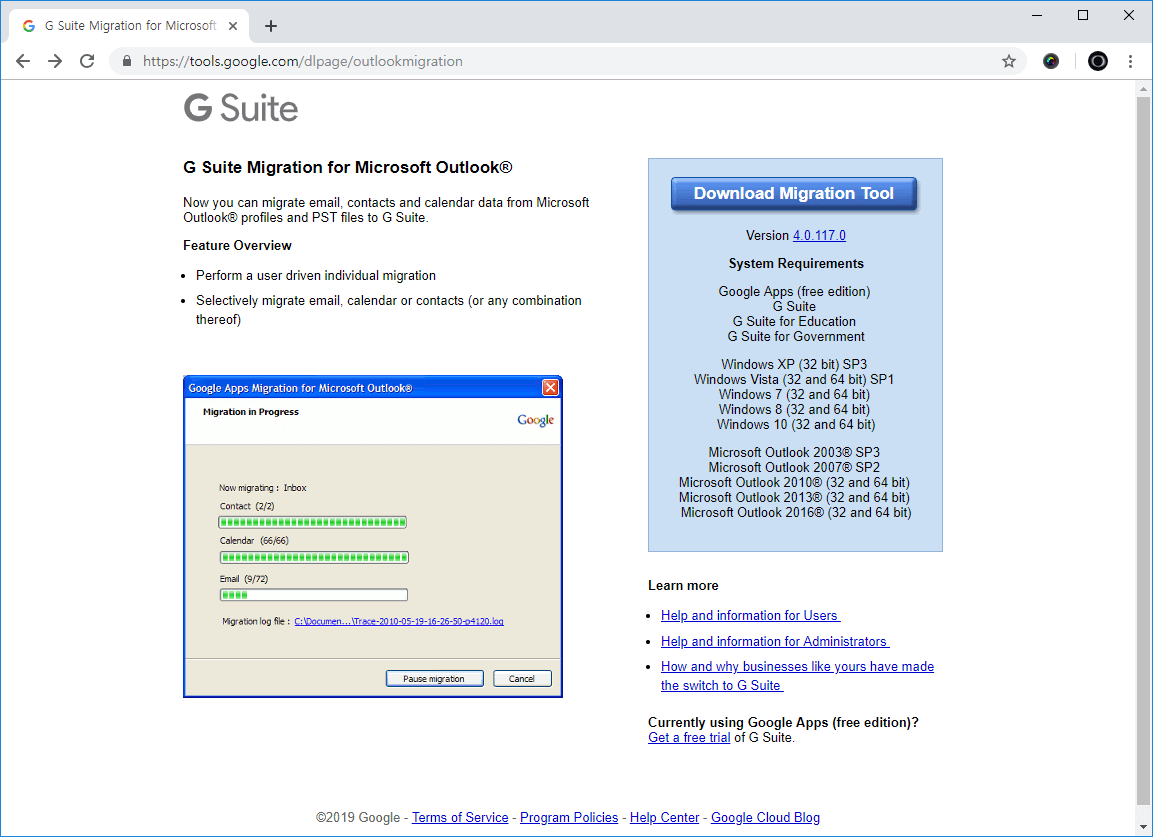Close the G Suite Migration tab
Viewport: 1153px width, 837px height.
coord(233,26)
